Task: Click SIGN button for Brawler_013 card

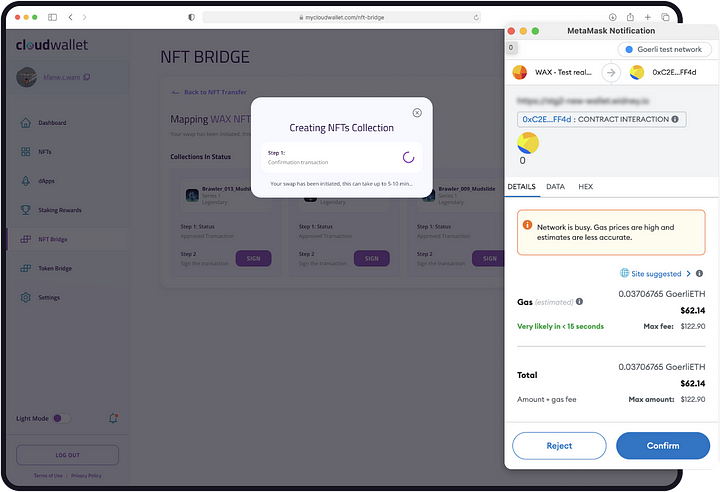Action: [253, 258]
